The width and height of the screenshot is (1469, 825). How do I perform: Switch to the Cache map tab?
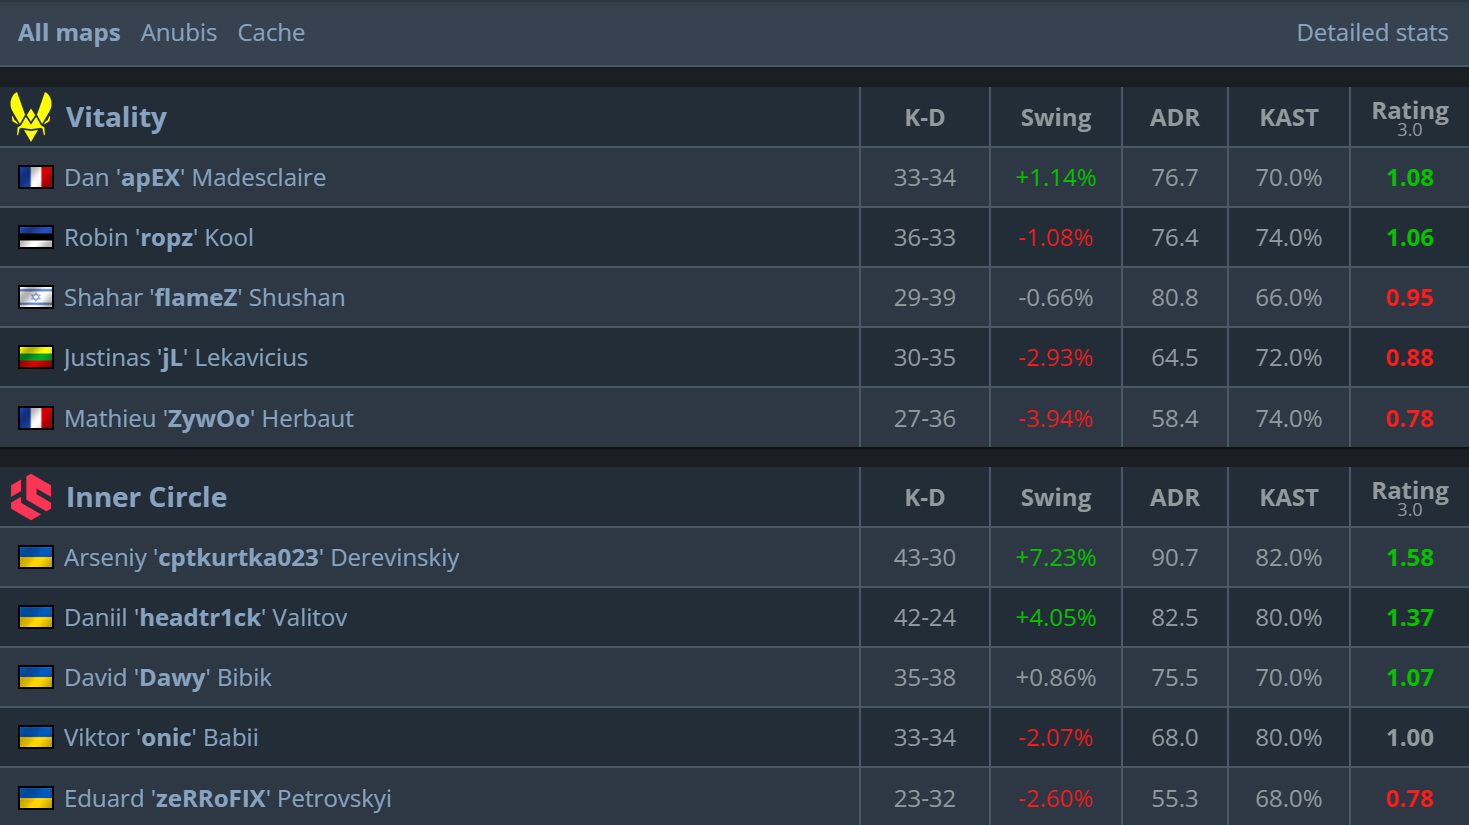click(x=271, y=33)
